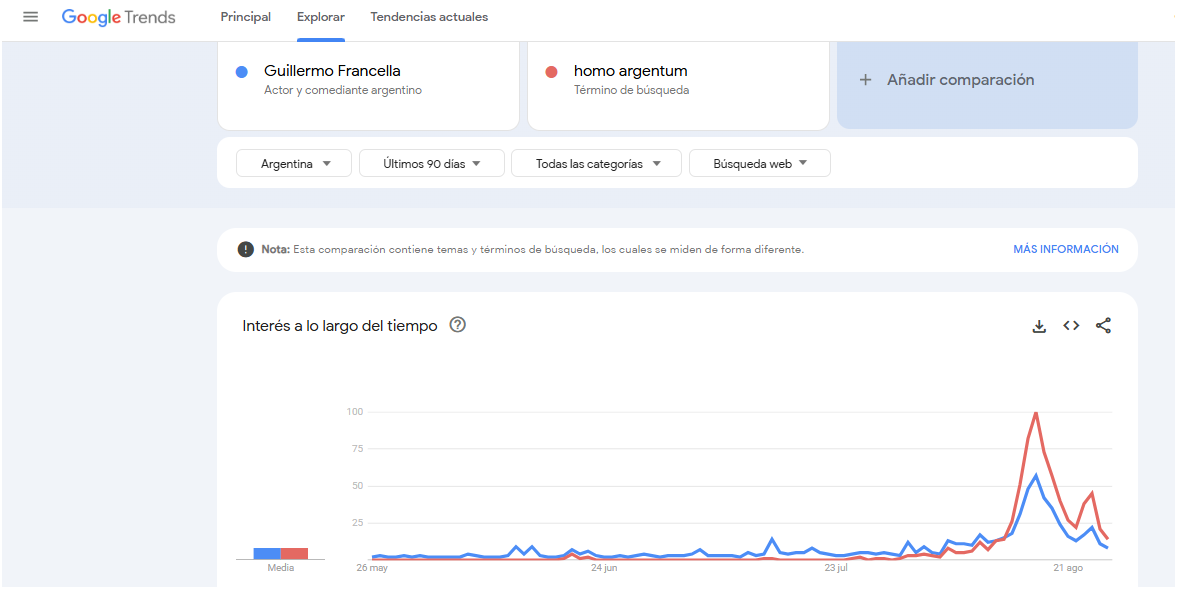Viewport: 1177px width, 589px height.
Task: Share the interest over time chart
Action: click(1103, 326)
